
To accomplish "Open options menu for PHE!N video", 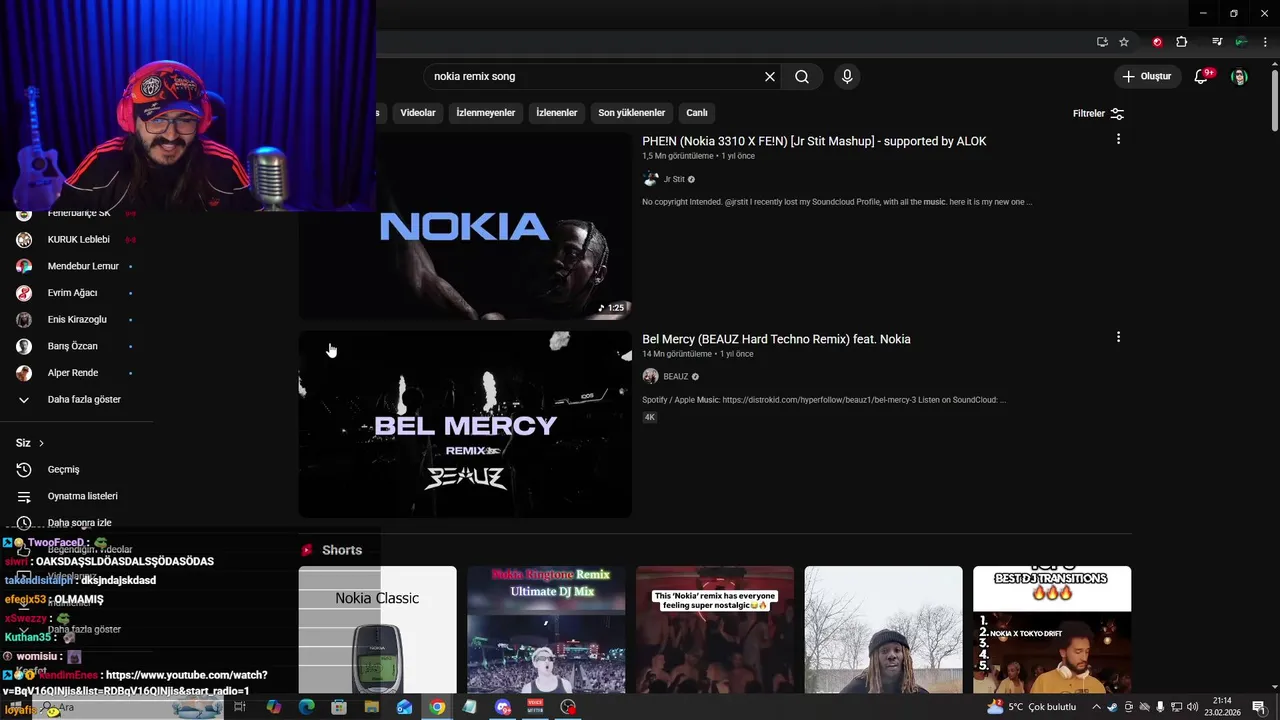I will pos(1118,139).
